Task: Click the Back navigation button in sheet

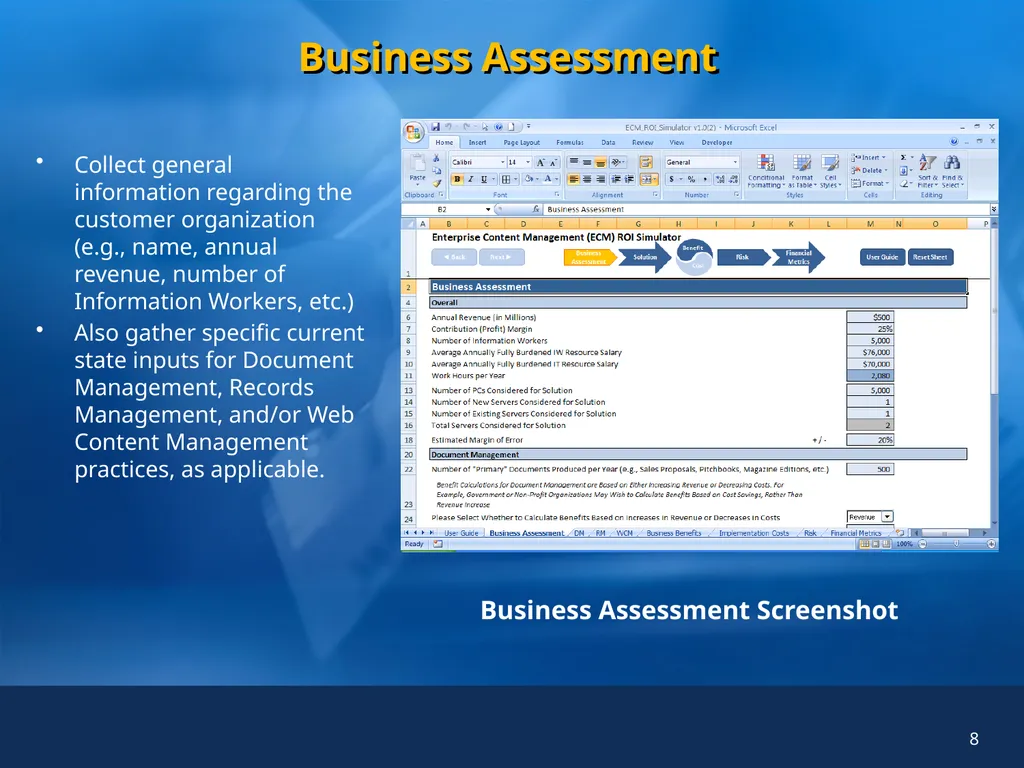Action: [x=454, y=257]
